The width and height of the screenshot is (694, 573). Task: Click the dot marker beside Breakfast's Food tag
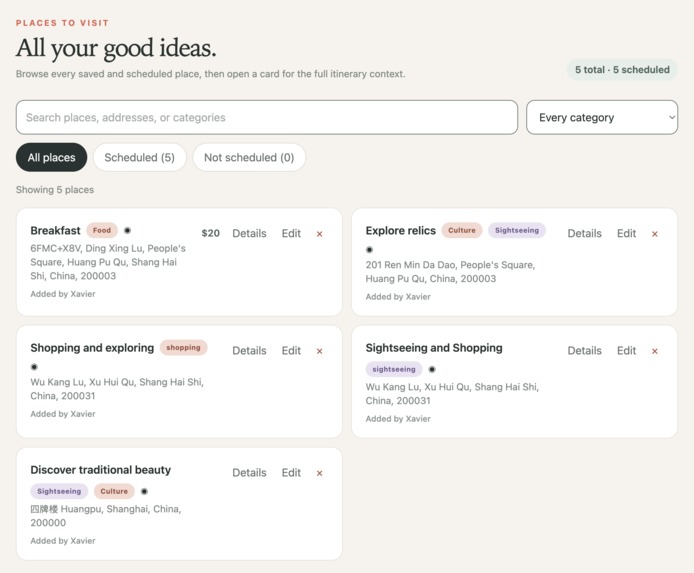click(x=127, y=230)
